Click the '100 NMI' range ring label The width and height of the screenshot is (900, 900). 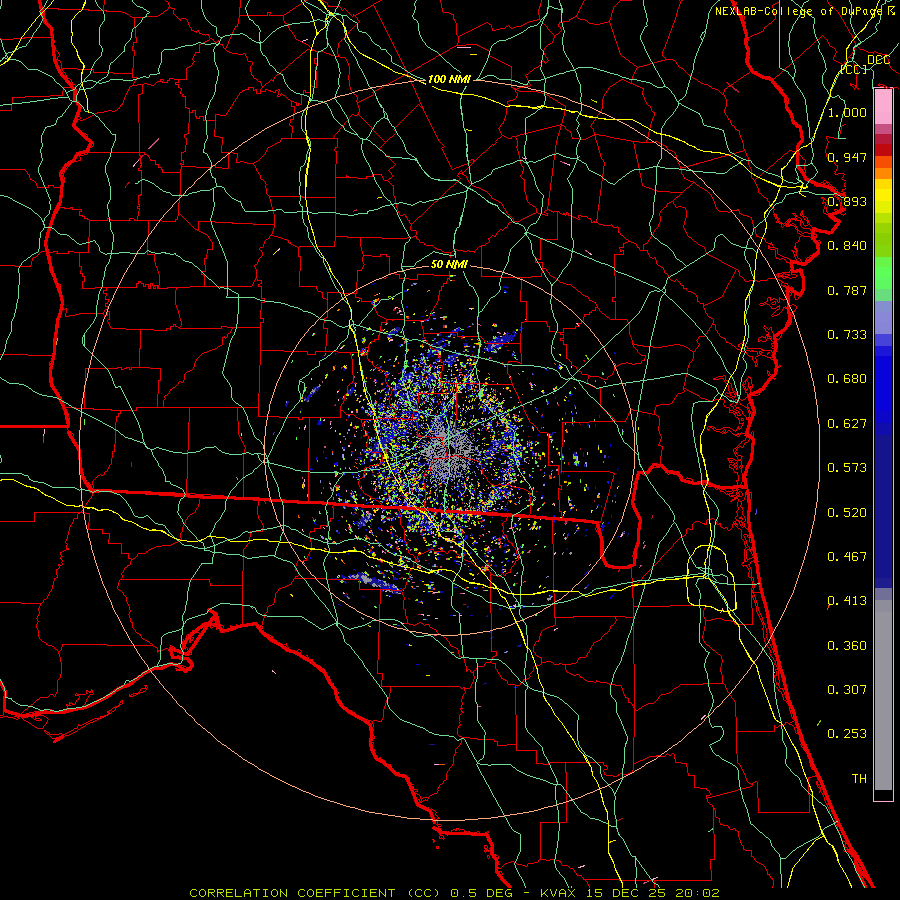coord(449,79)
